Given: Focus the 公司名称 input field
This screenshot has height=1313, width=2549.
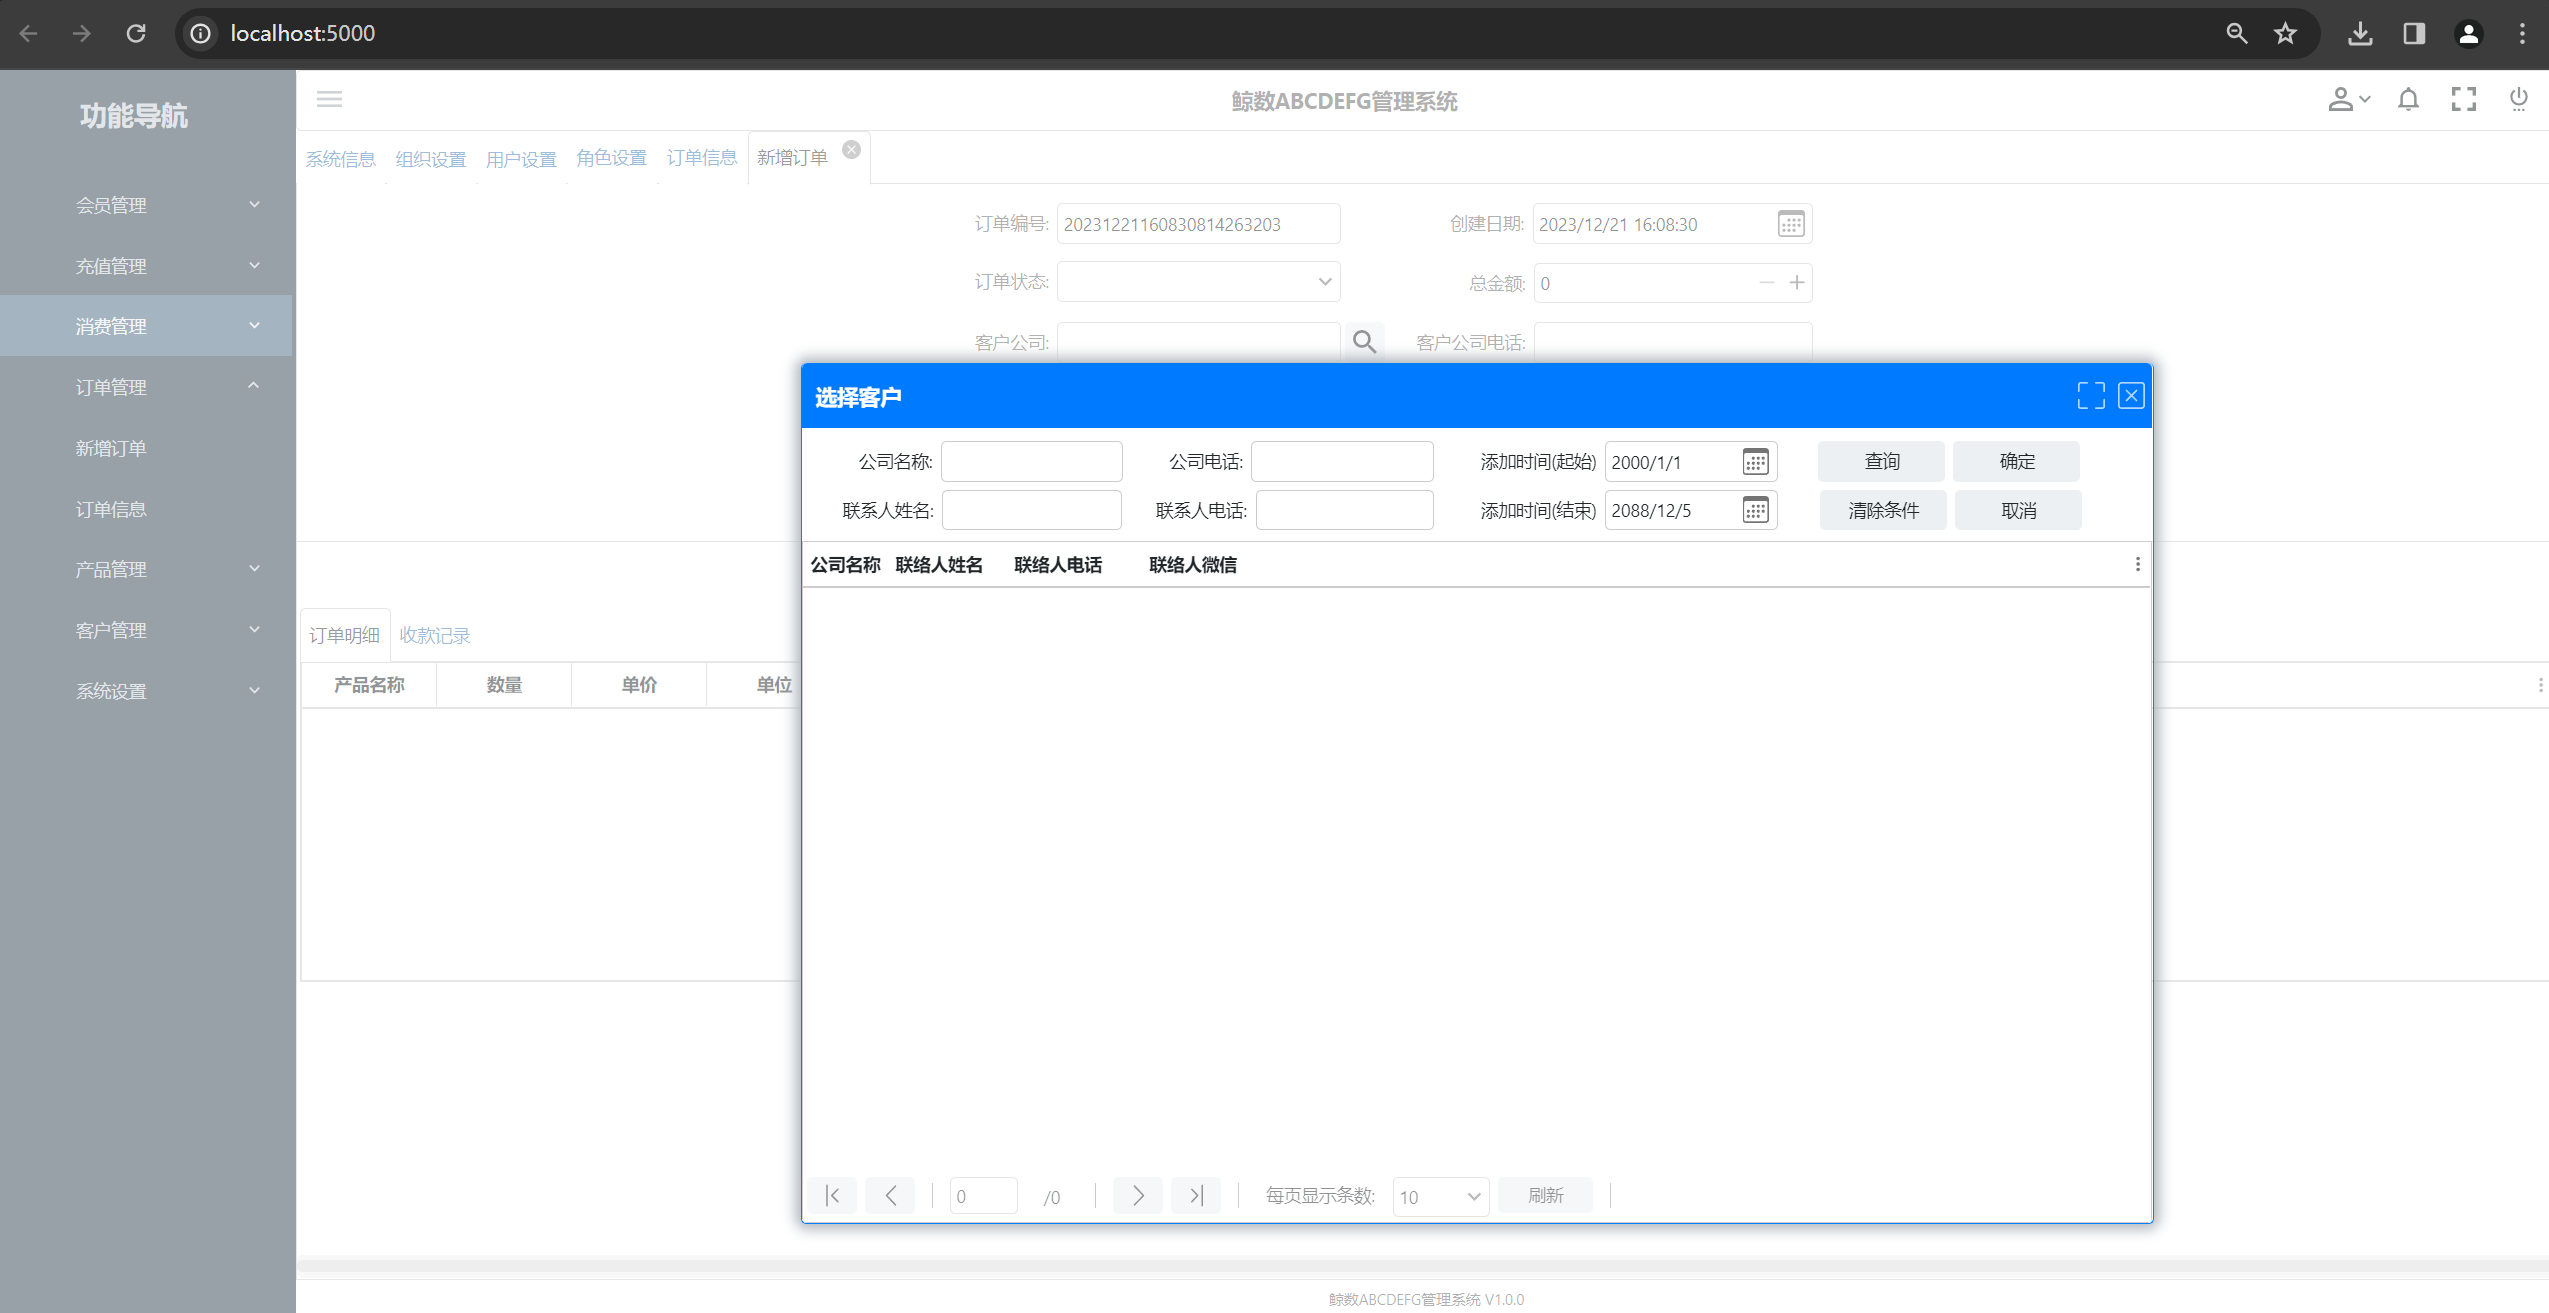Looking at the screenshot, I should (x=1031, y=462).
